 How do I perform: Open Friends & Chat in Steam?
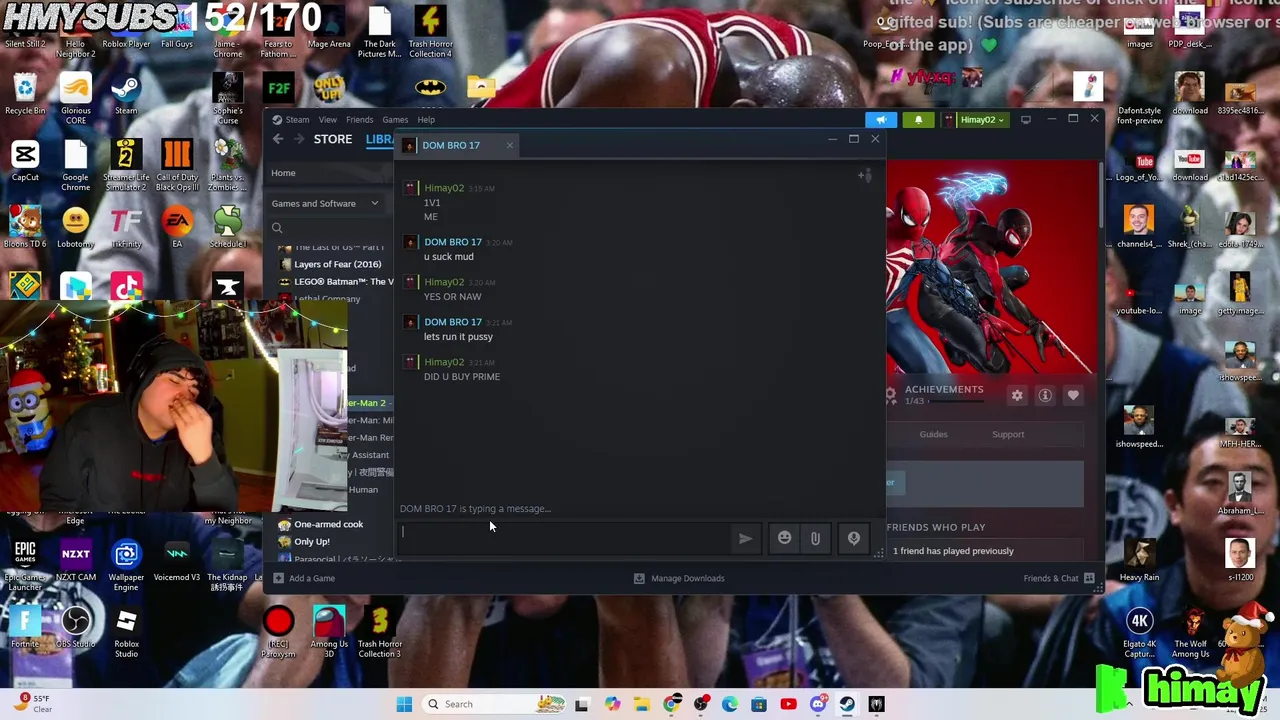coord(1058,578)
